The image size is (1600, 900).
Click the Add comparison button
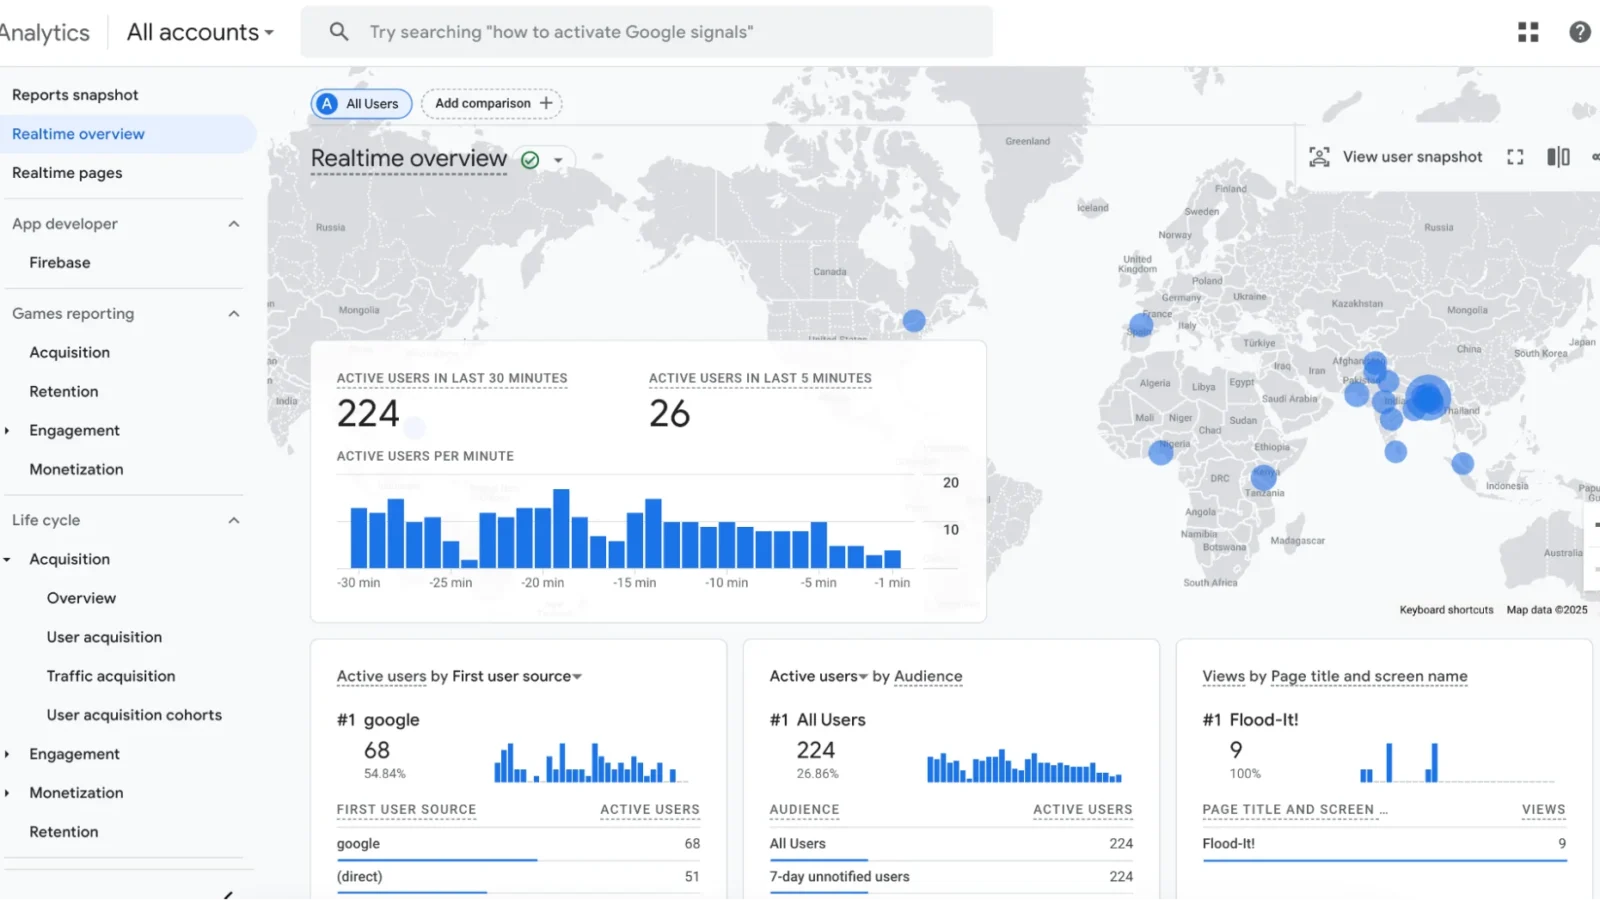pos(491,103)
